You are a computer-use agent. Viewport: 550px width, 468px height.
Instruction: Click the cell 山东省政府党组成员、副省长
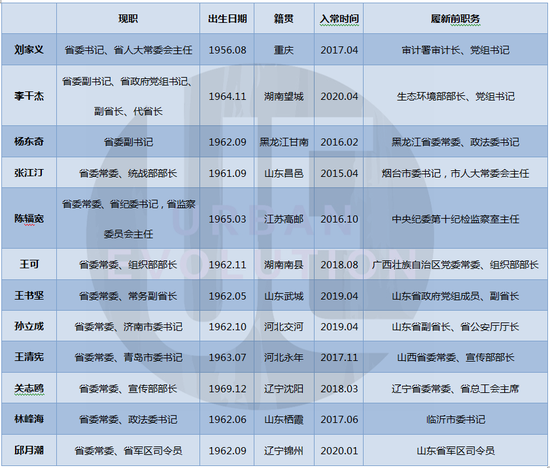click(455, 296)
